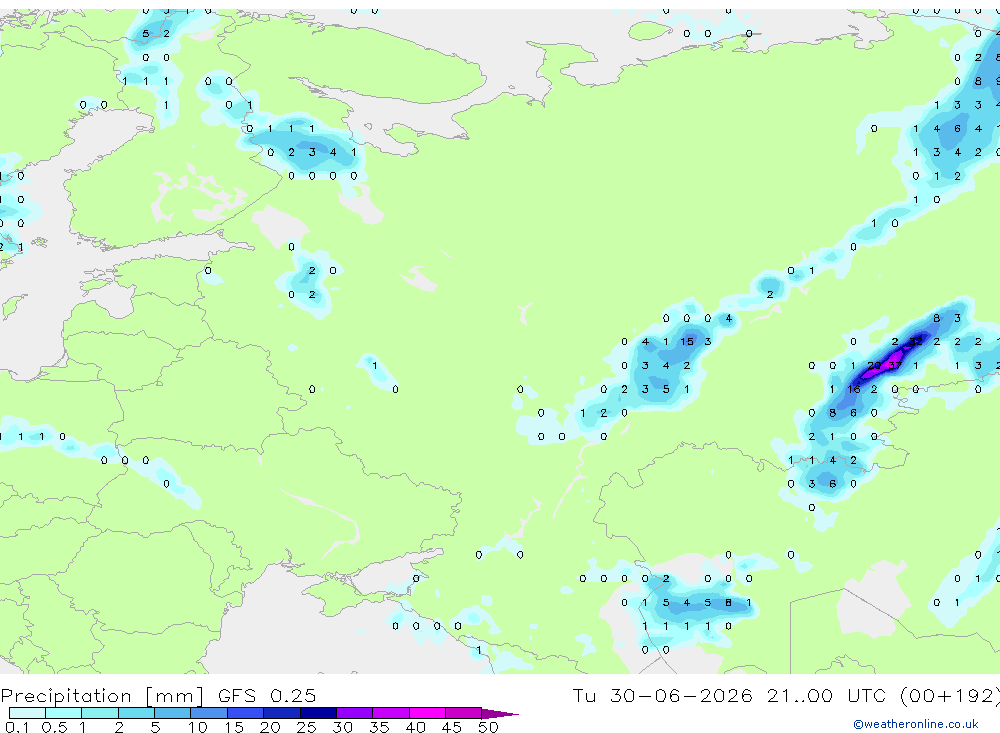
Task: Click the '(00+192)' forecast offset text
Action: tap(950, 696)
